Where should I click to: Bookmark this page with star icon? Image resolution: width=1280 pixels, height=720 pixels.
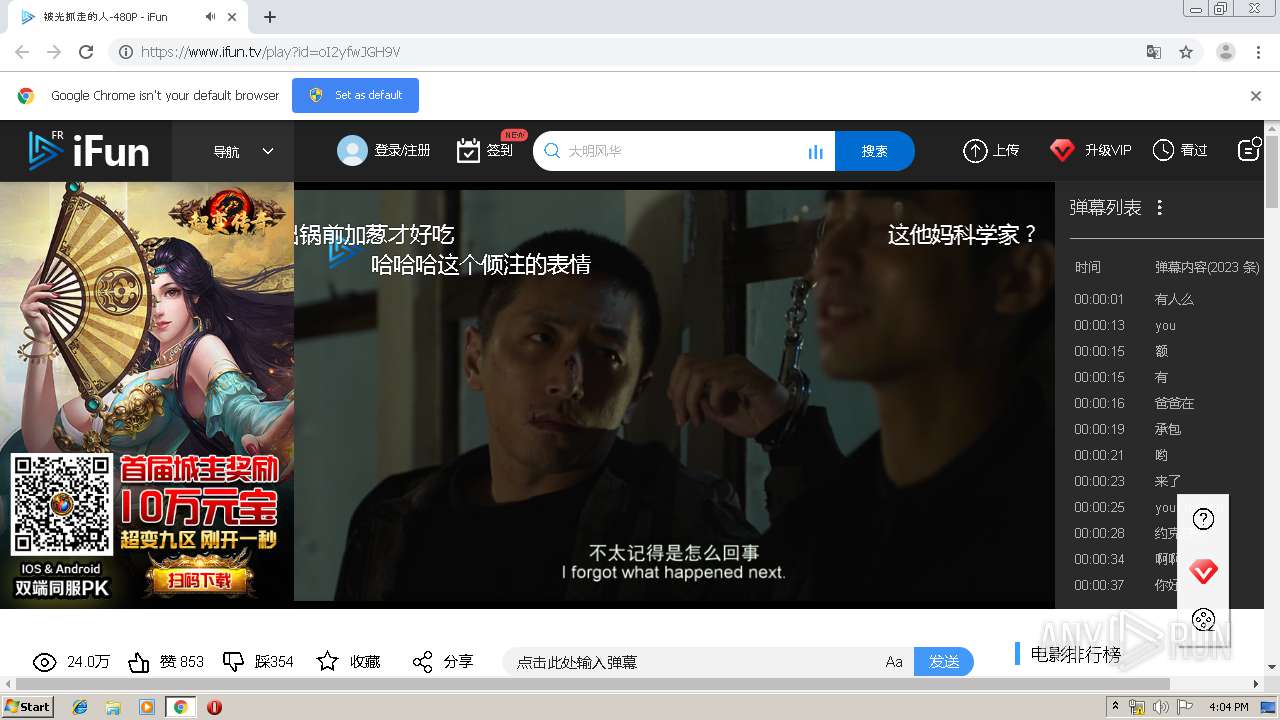(1186, 52)
